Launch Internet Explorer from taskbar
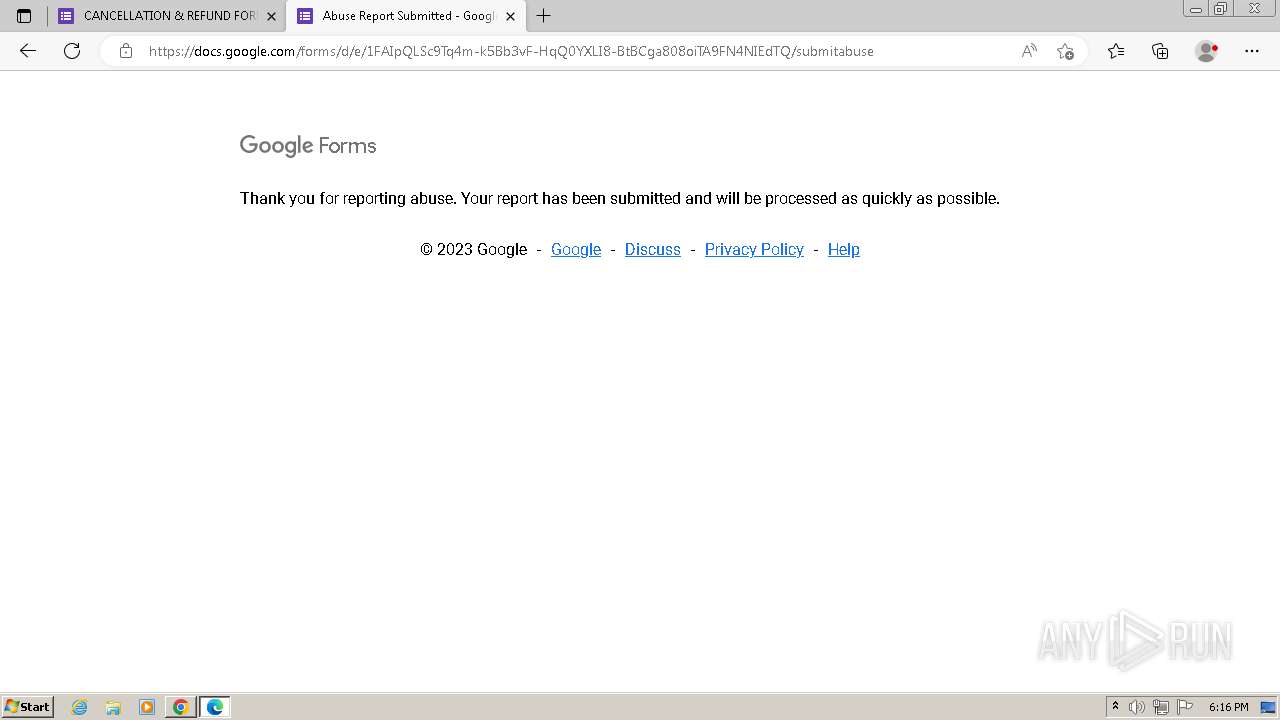The image size is (1280, 720). pyautogui.click(x=79, y=707)
